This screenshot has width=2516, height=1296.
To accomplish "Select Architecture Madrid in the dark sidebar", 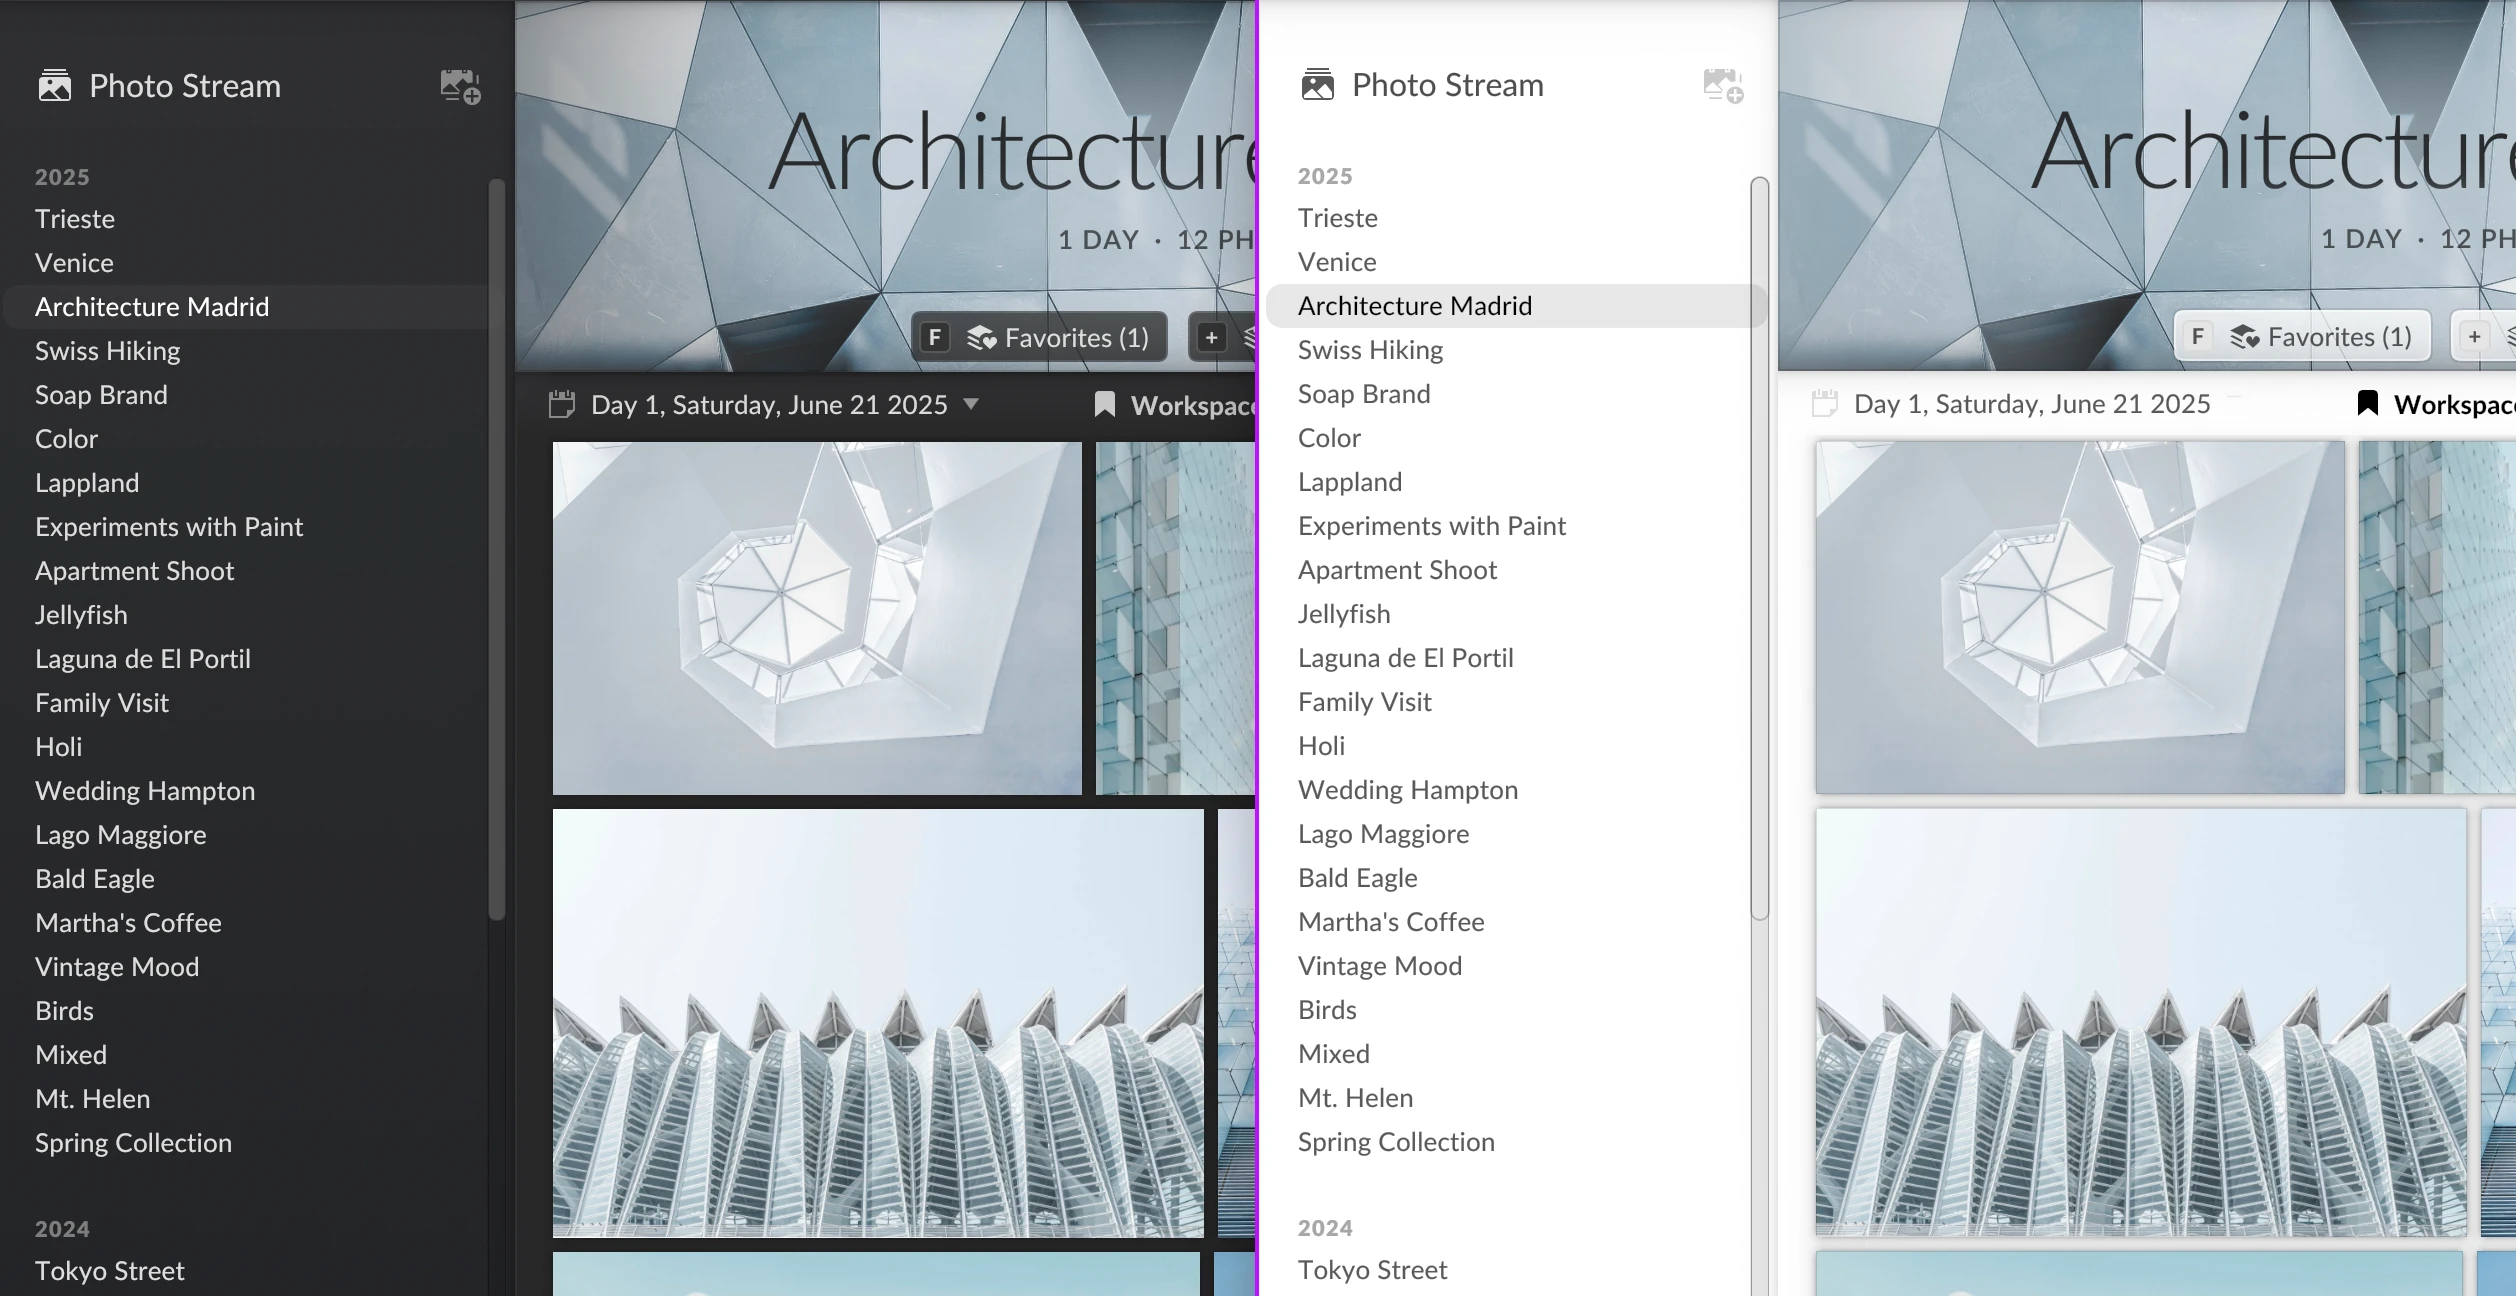I will [x=246, y=307].
